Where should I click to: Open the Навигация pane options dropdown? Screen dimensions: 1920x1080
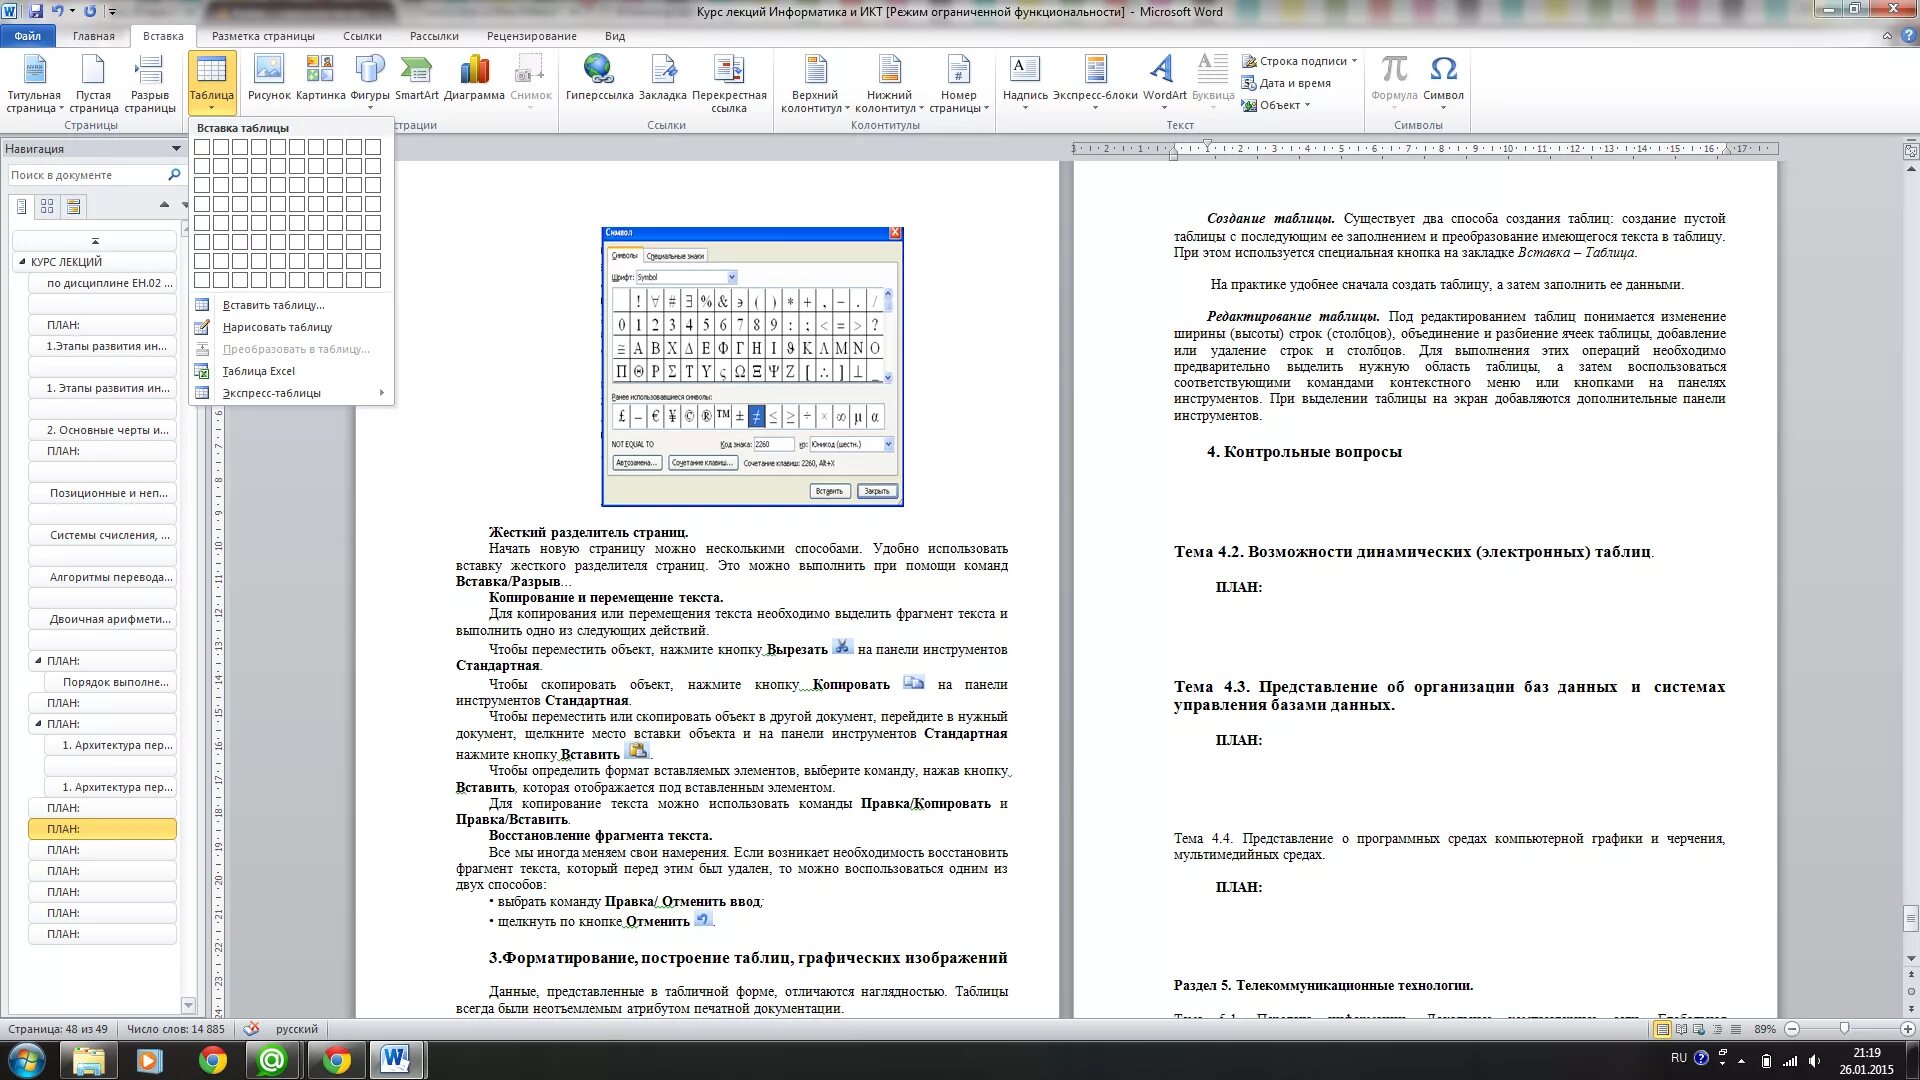pos(176,149)
